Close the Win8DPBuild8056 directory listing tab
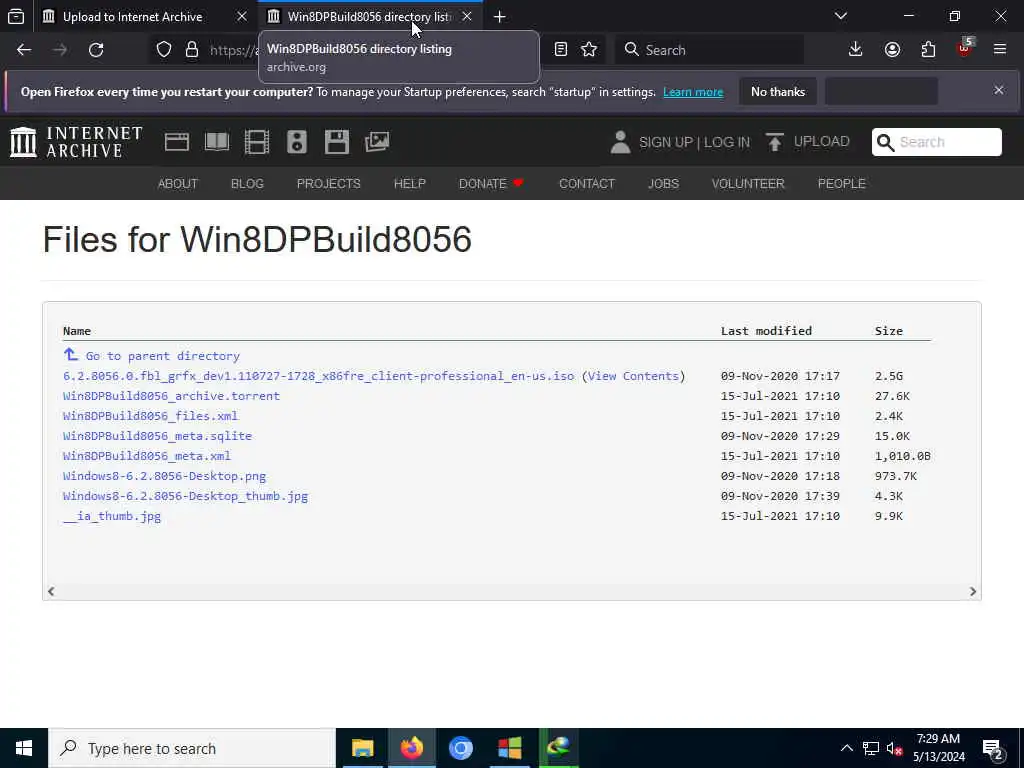 point(467,17)
